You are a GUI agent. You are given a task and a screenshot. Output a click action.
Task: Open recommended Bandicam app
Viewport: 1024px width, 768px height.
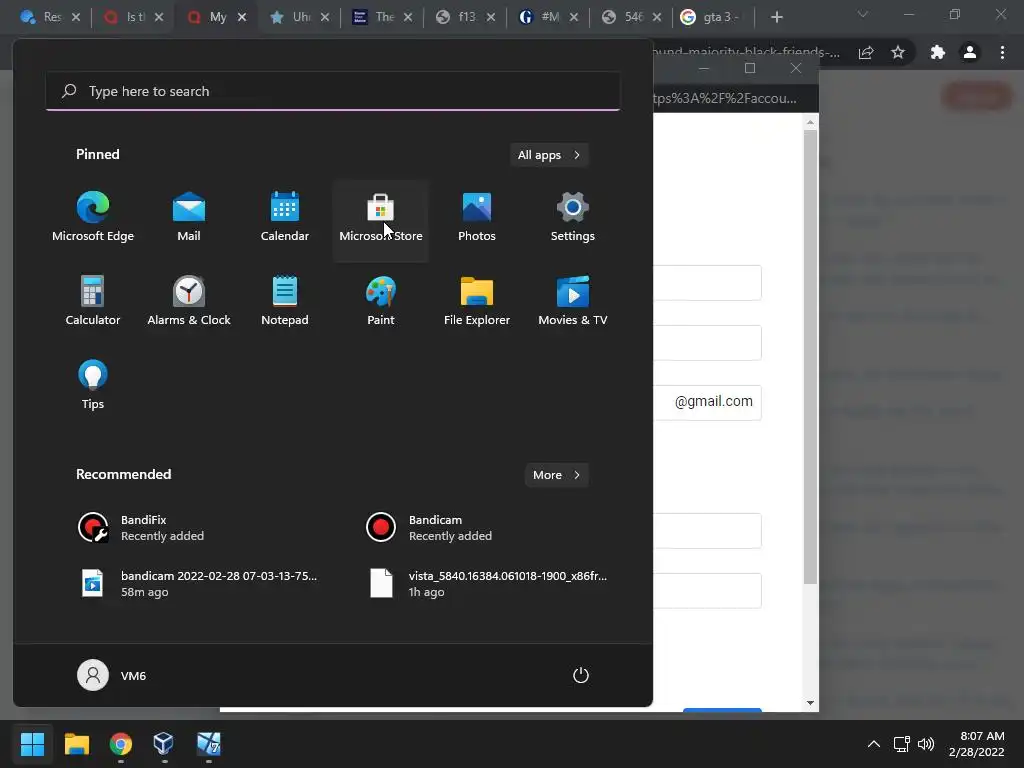point(483,528)
